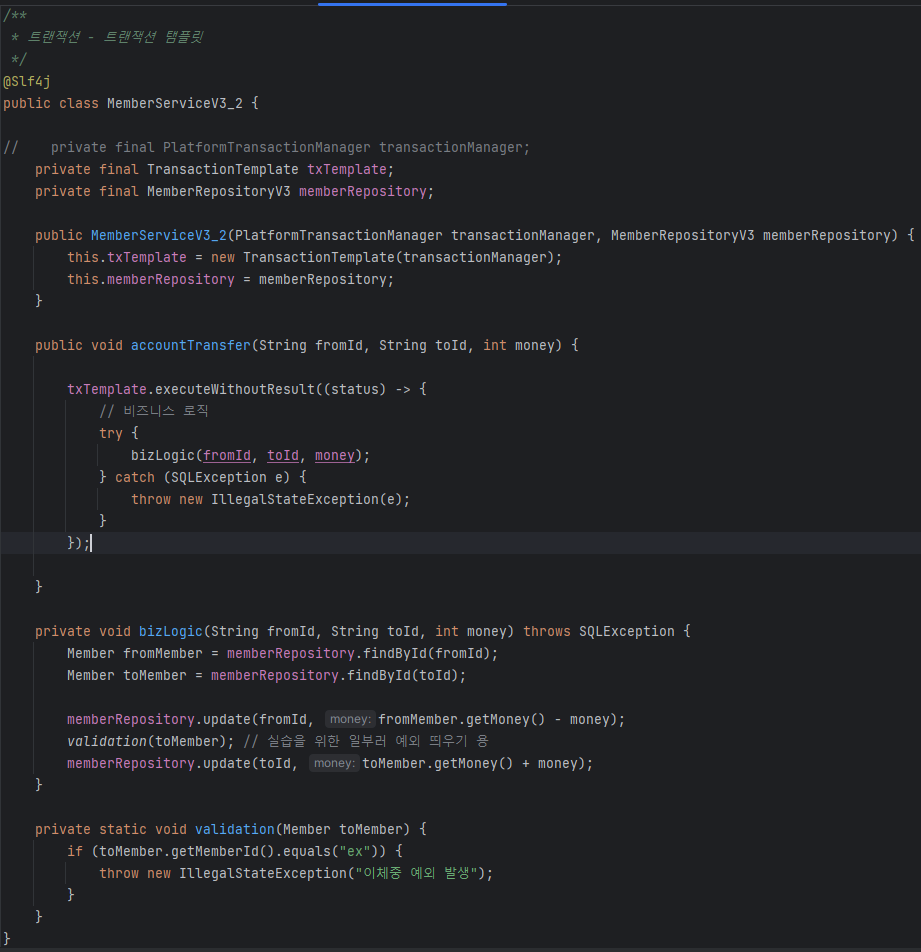This screenshot has width=921, height=952.
Task: Click comment '실습을 위한 일부러 예외 띄우기 용'
Action: (378, 741)
